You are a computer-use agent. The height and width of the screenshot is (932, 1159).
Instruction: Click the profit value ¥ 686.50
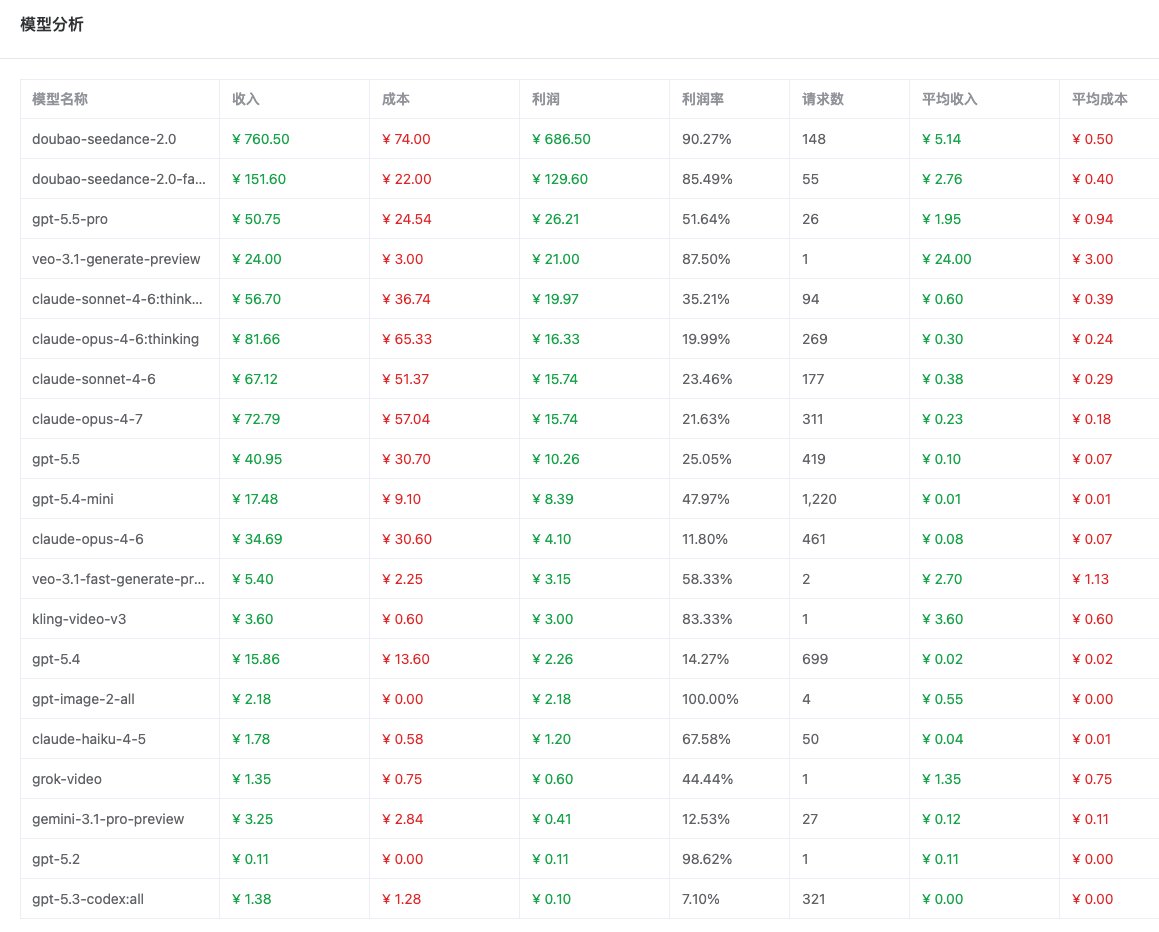tap(561, 139)
